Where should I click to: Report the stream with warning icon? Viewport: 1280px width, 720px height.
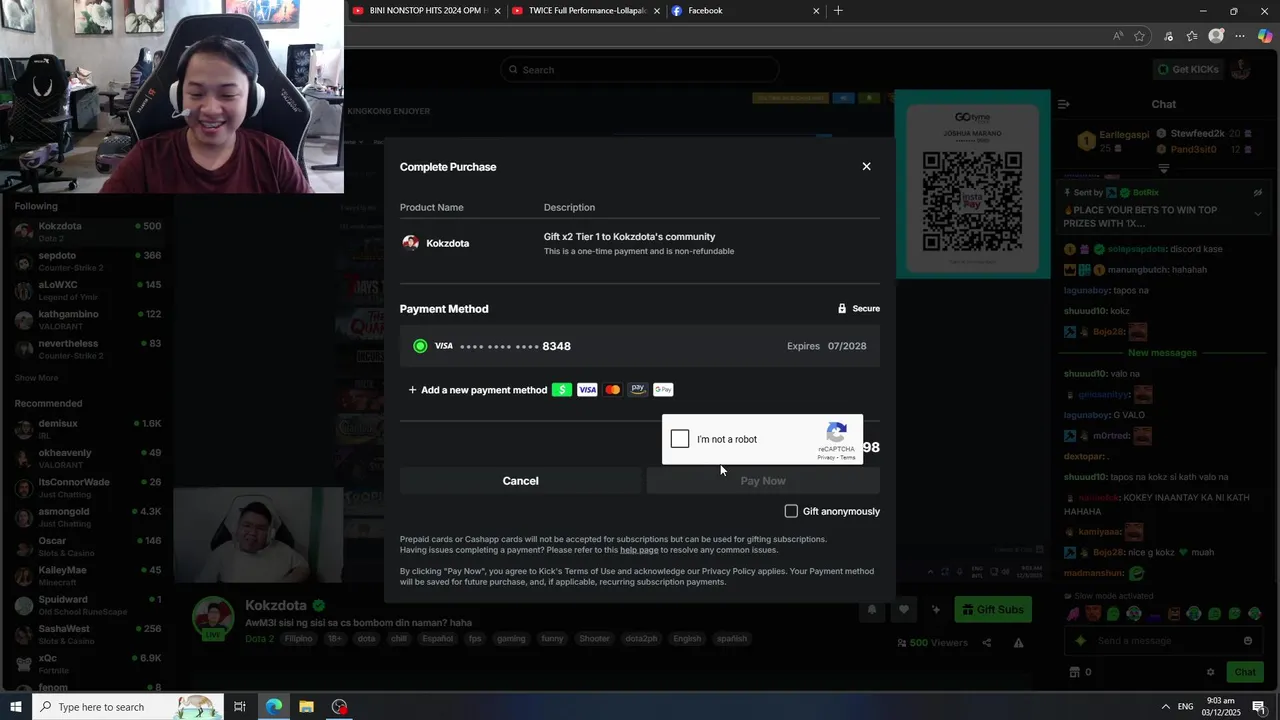coord(1019,643)
